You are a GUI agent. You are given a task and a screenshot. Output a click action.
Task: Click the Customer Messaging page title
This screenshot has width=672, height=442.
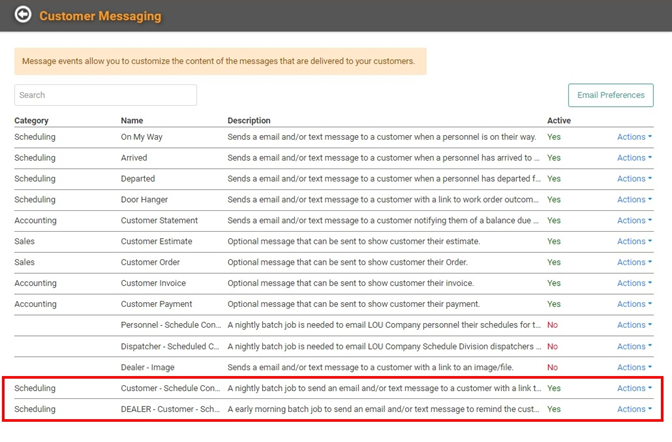coord(100,16)
